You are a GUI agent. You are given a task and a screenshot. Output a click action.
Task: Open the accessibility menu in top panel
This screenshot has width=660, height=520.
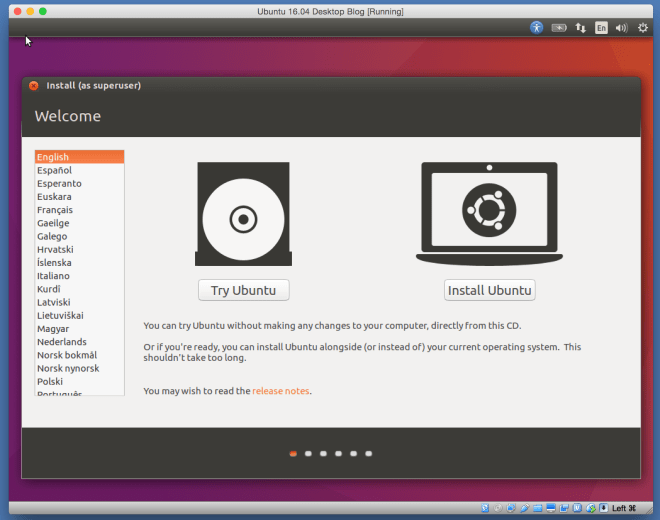(x=537, y=28)
